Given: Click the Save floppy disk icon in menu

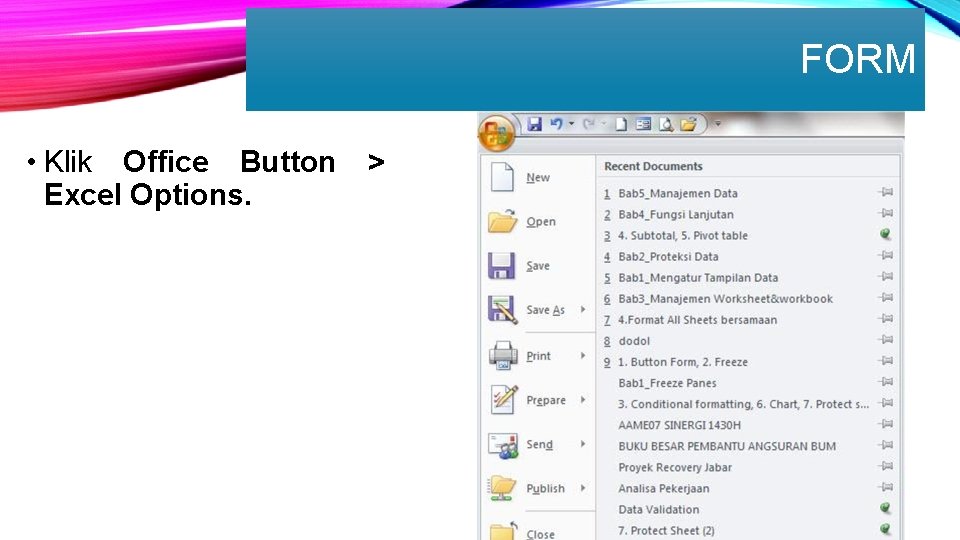Looking at the screenshot, I should pos(501,266).
